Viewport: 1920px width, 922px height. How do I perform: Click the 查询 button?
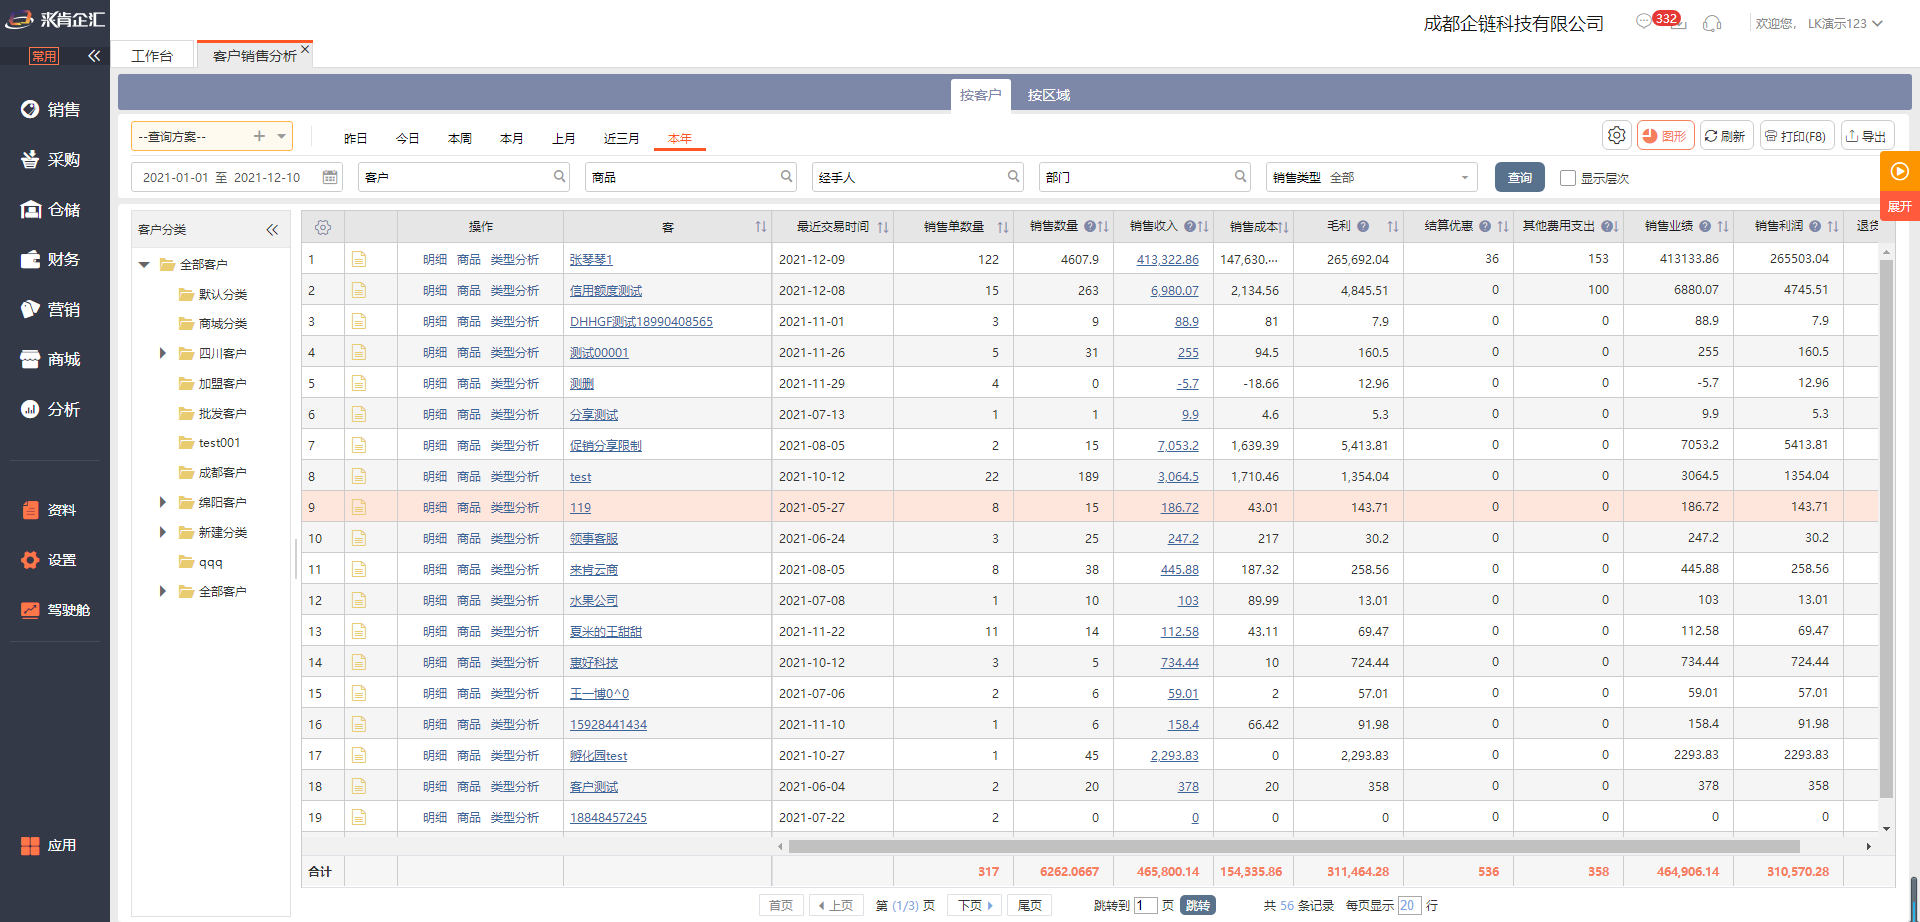point(1519,177)
